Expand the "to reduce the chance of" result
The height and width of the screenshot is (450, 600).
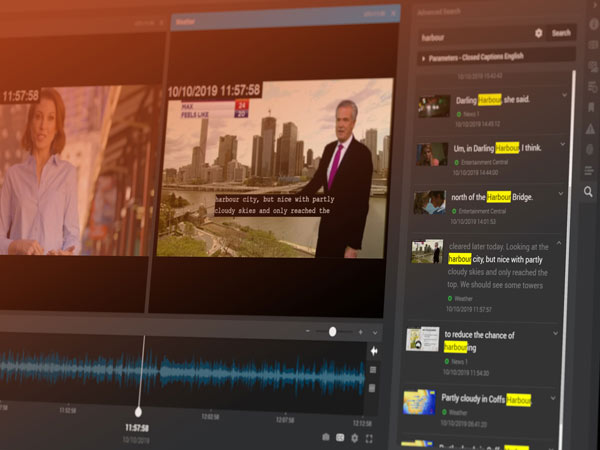click(x=555, y=333)
